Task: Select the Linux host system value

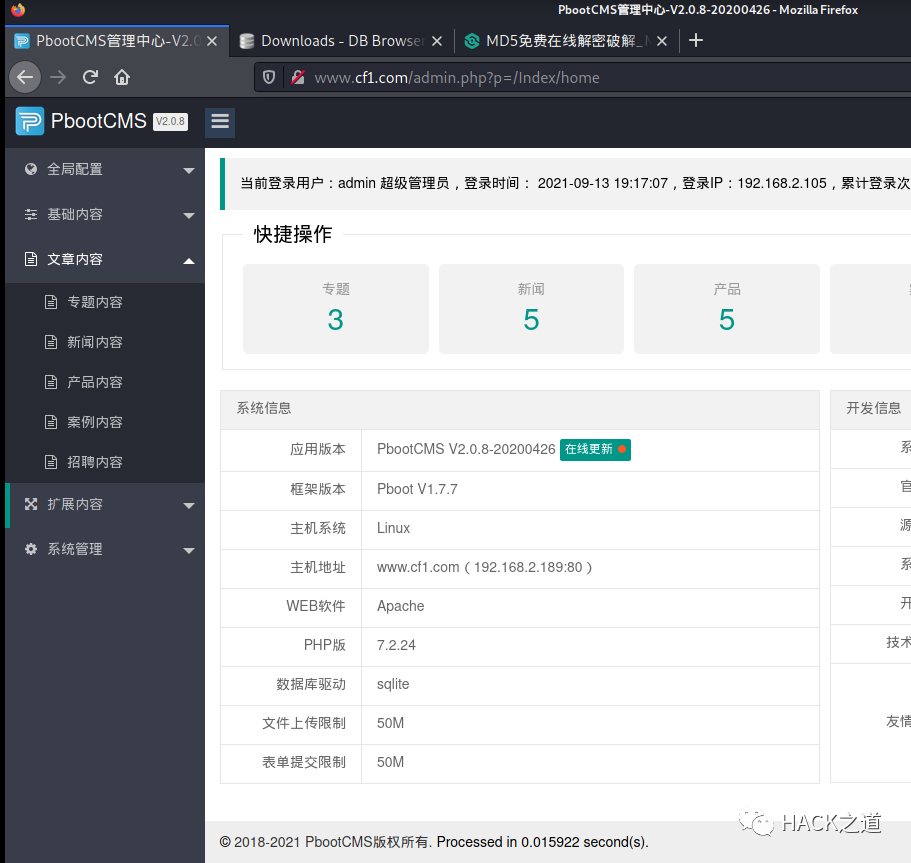Action: tap(393, 528)
